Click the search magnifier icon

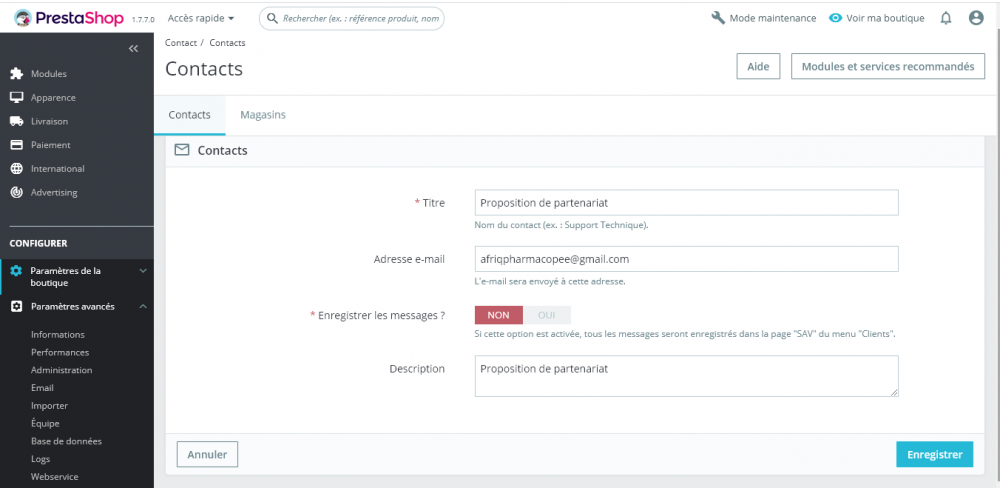[272, 18]
